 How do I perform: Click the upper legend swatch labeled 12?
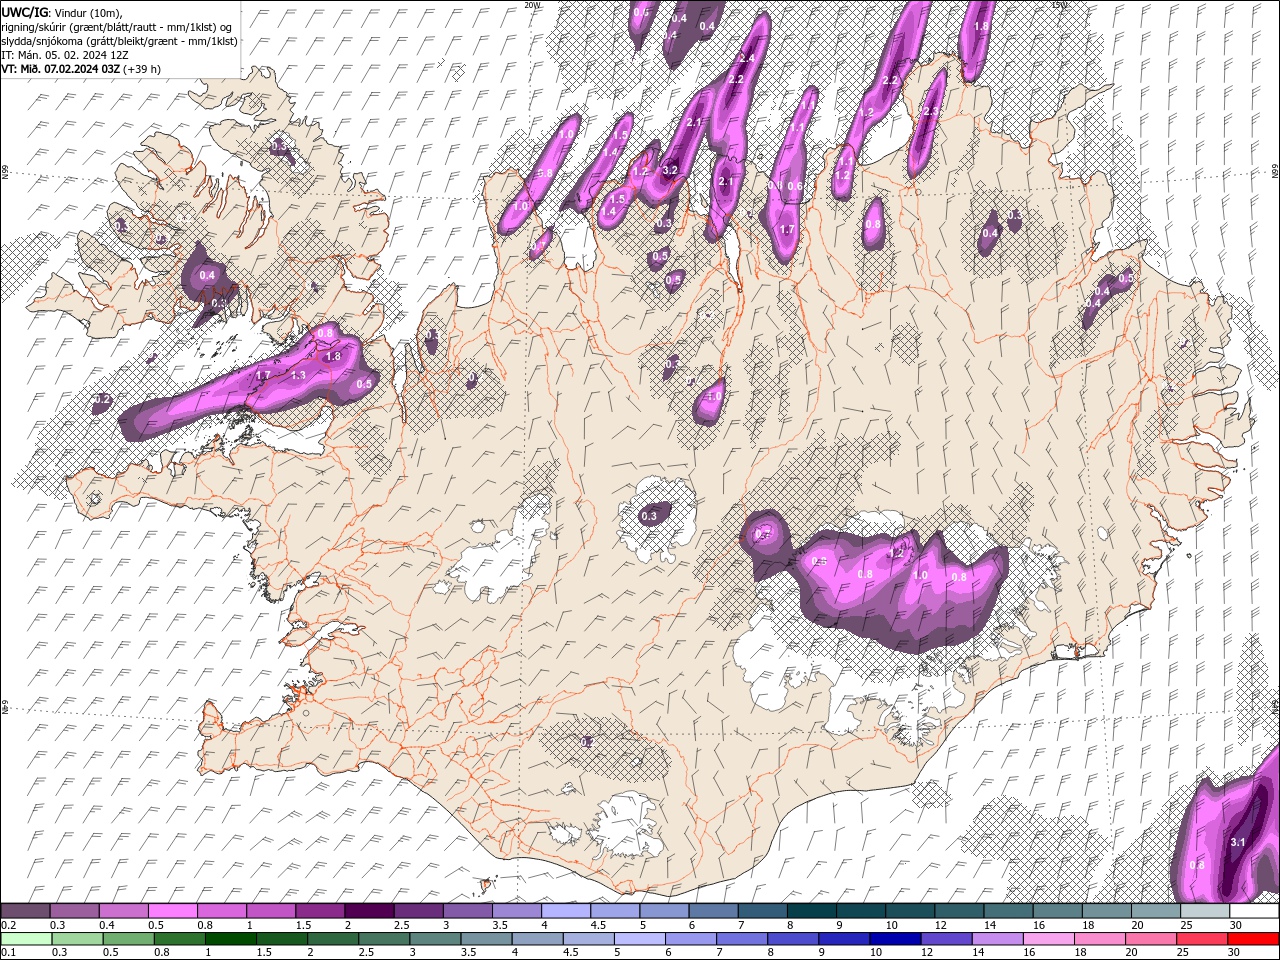tap(959, 911)
